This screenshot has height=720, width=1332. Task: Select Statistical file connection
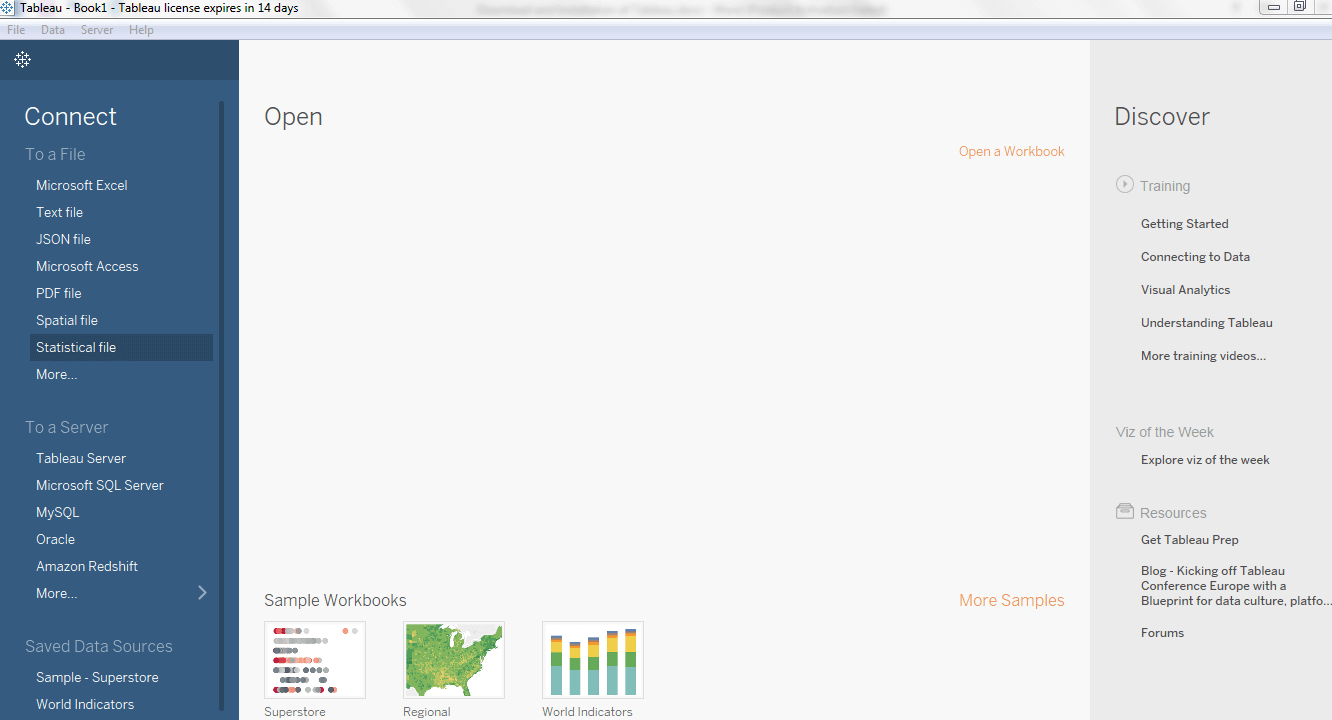pos(121,347)
